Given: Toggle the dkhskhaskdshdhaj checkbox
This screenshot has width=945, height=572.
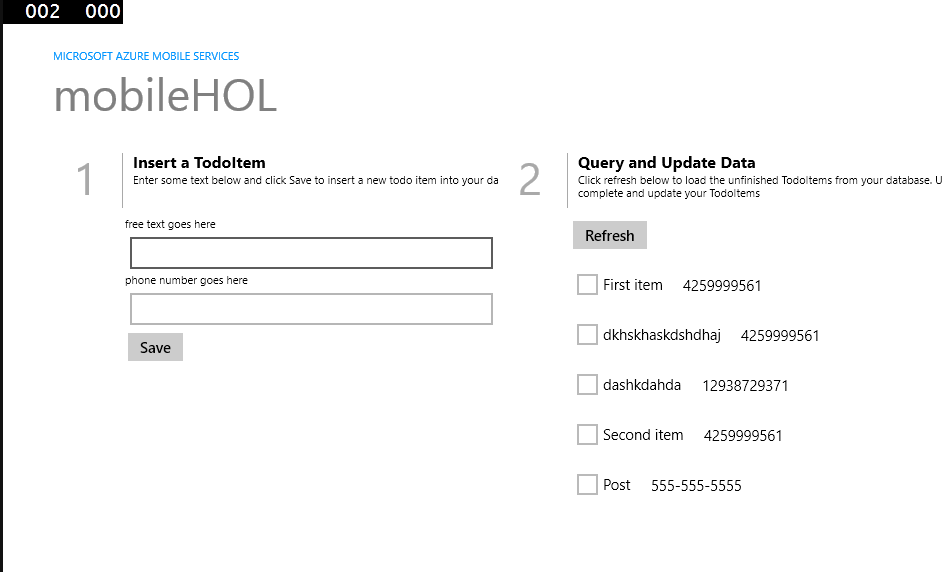Looking at the screenshot, I should click(587, 335).
